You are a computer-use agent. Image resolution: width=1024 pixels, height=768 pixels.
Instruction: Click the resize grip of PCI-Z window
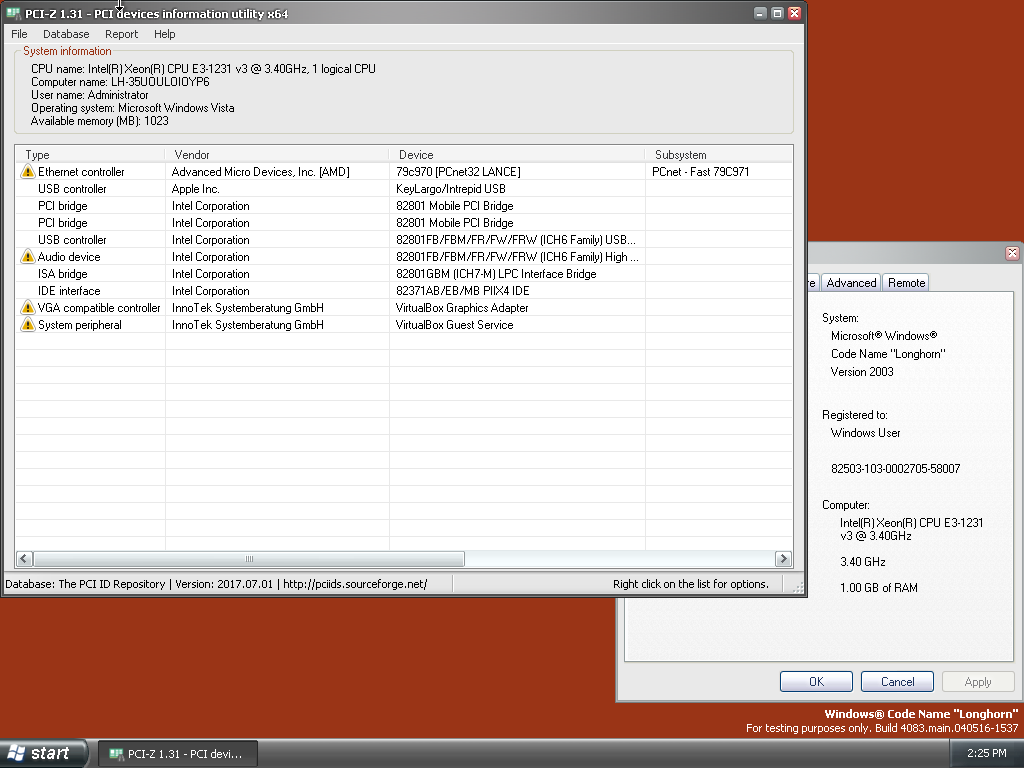[797, 587]
